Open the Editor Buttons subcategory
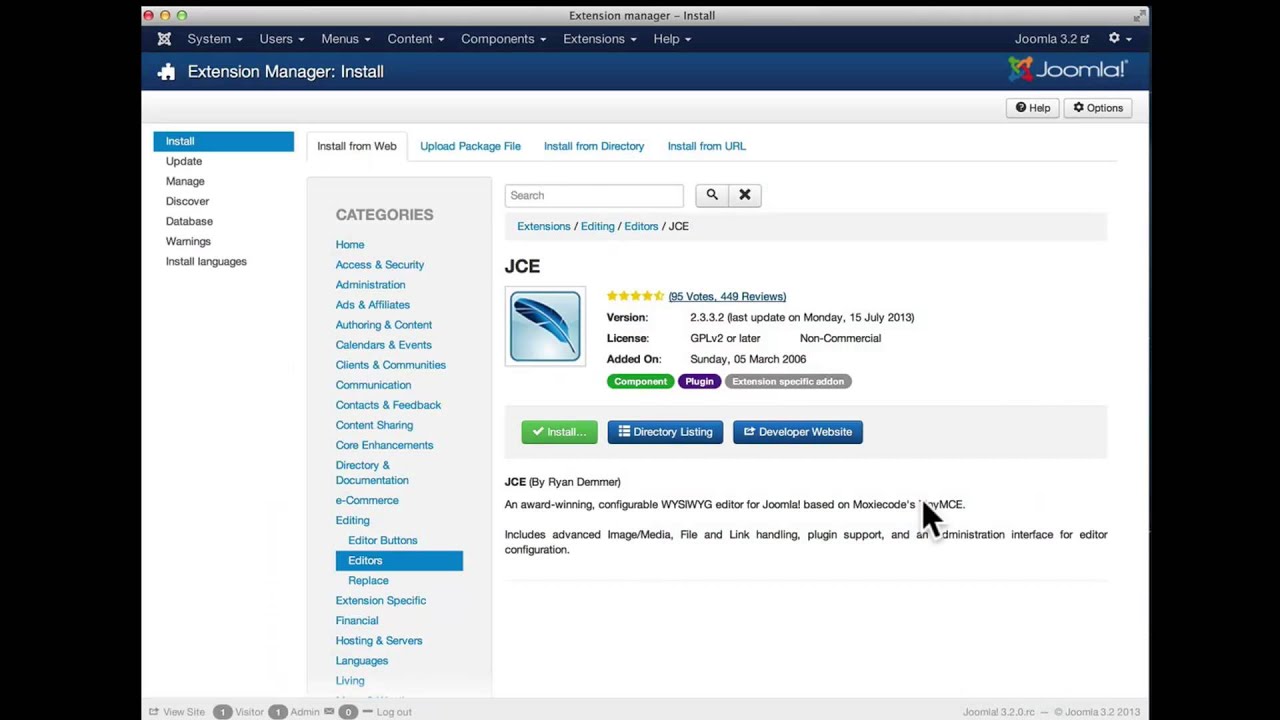Image resolution: width=1280 pixels, height=720 pixels. coord(383,540)
